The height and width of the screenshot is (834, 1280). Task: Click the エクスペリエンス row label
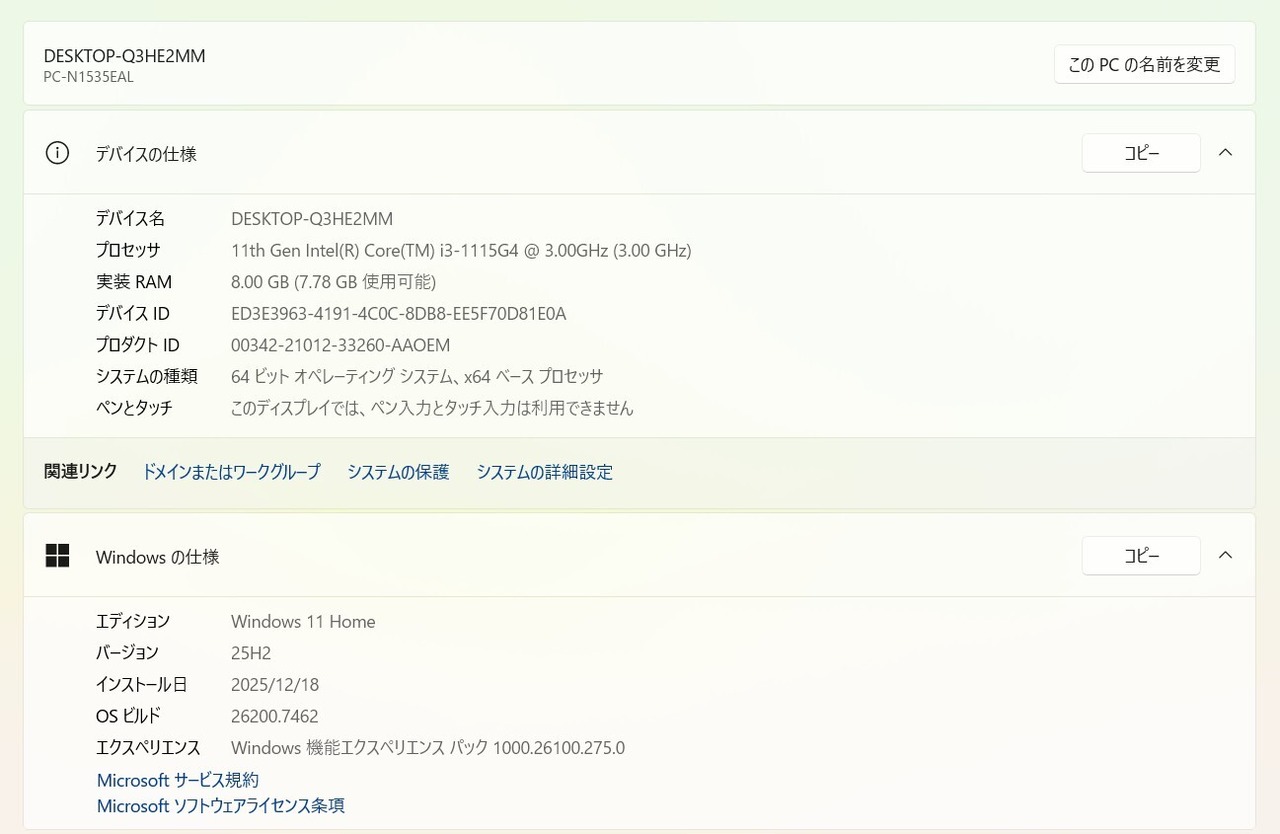coord(148,748)
